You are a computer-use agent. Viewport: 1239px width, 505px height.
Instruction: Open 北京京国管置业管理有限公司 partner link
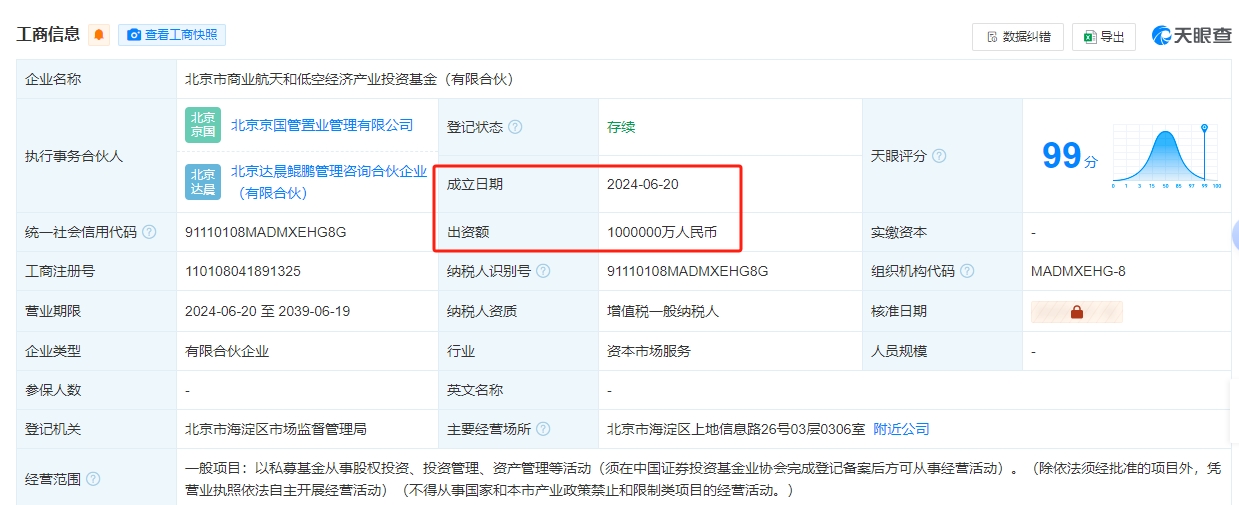click(x=322, y=125)
